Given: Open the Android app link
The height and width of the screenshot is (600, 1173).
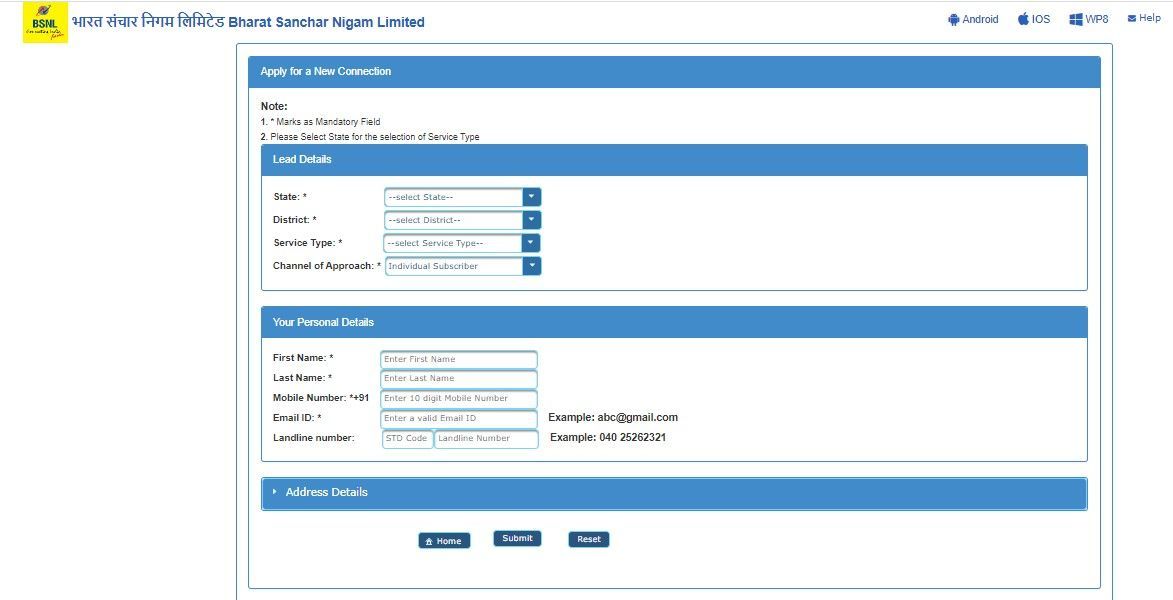Looking at the screenshot, I should tap(973, 19).
